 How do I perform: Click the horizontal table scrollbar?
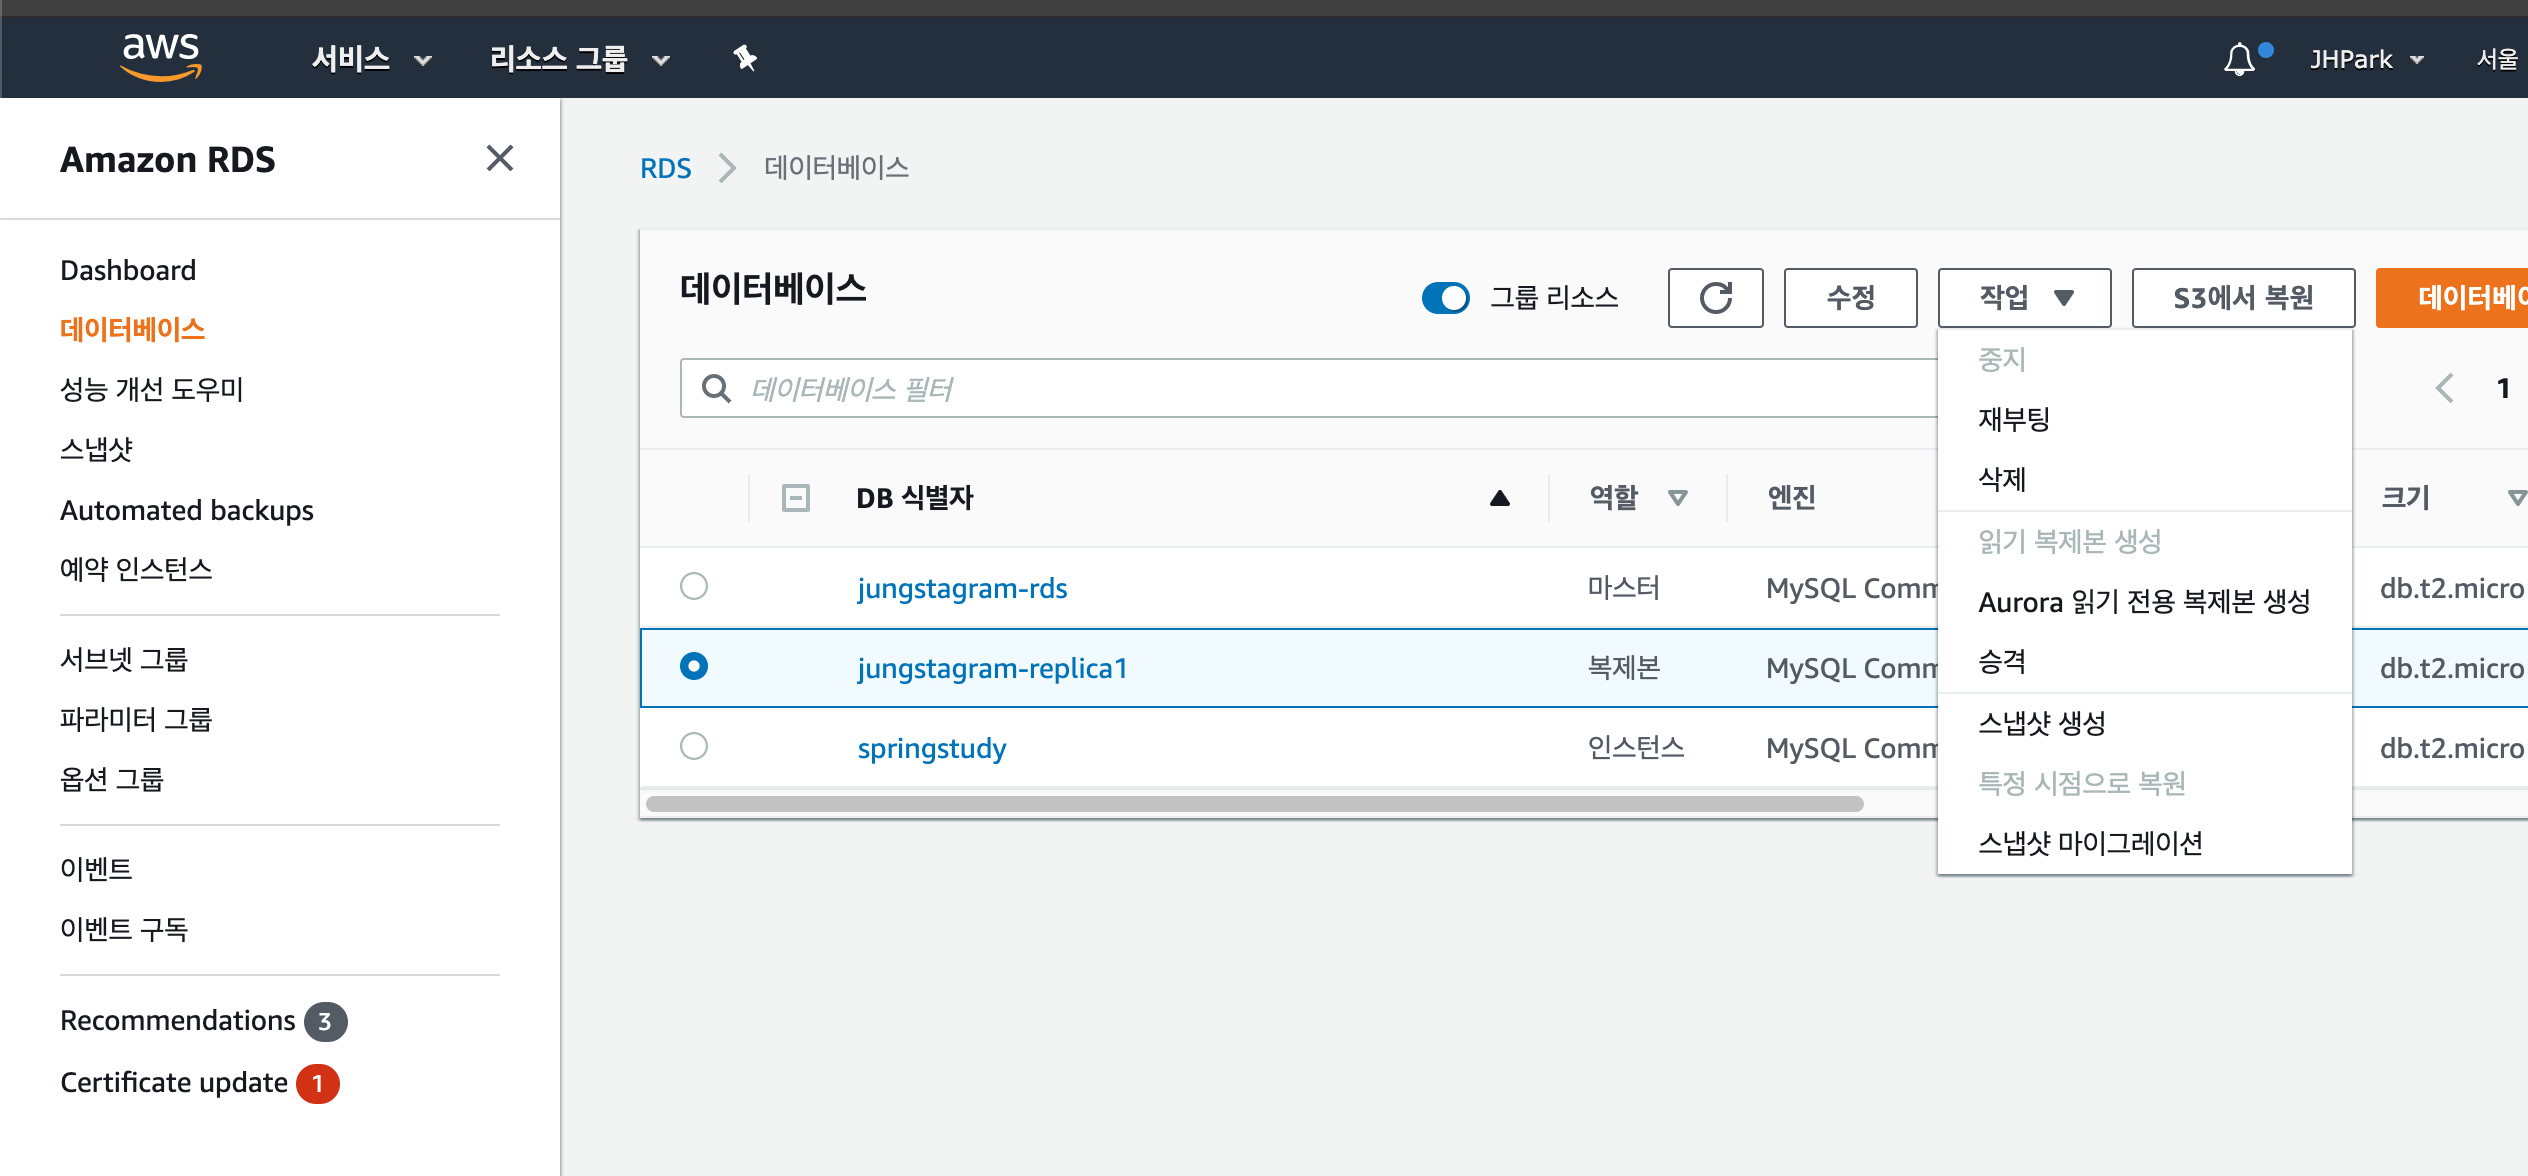1254,804
